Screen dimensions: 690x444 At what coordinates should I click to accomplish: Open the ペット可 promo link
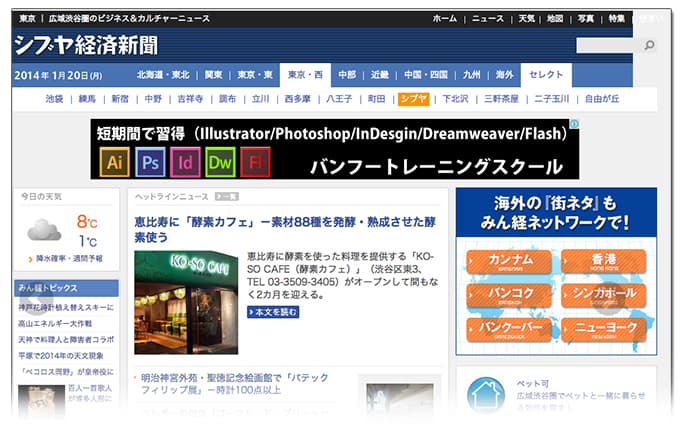532,383
